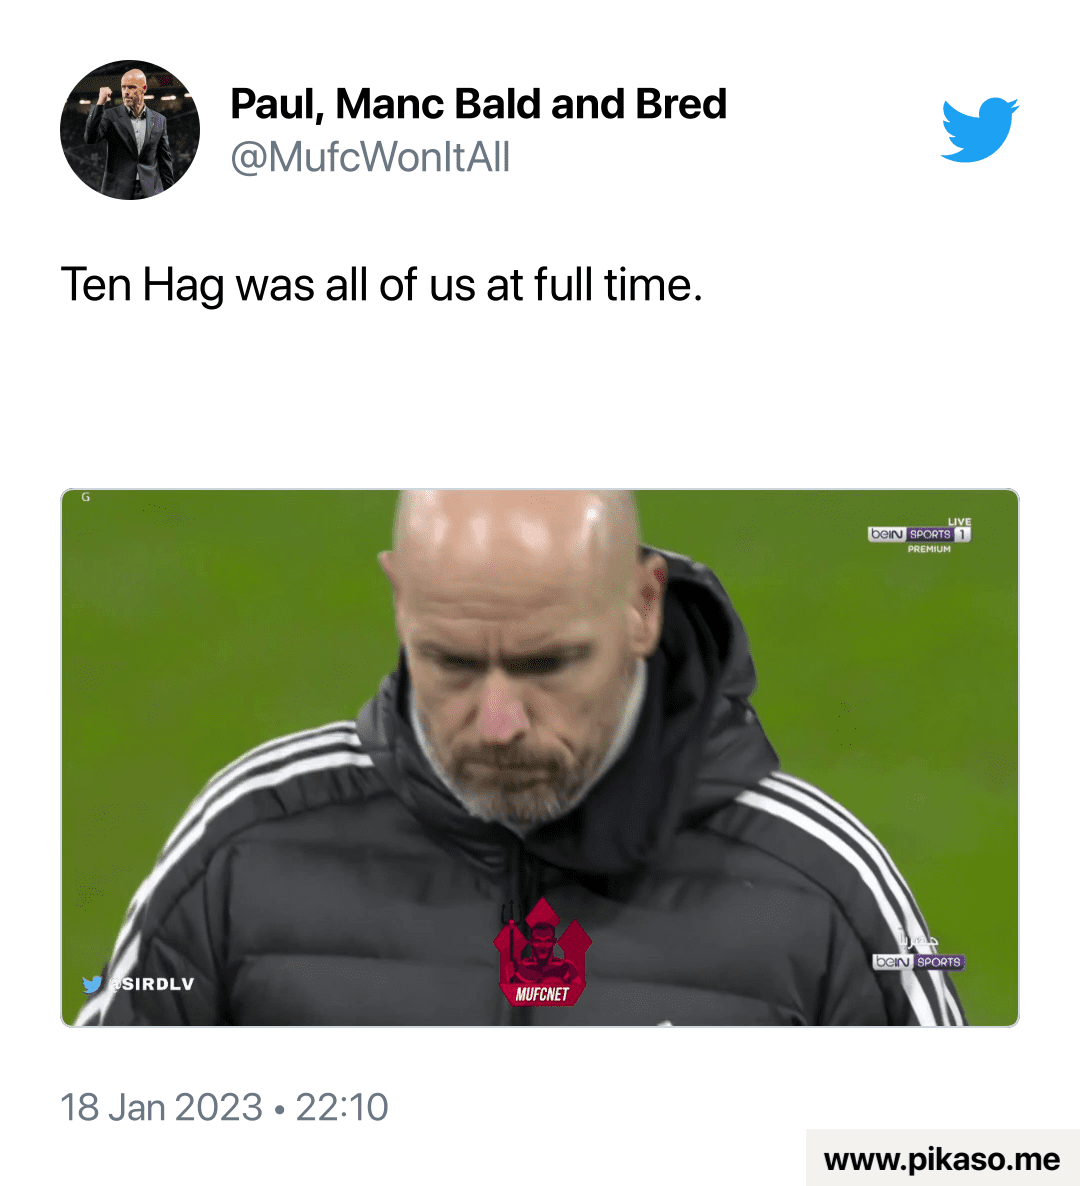Click the channel number 1 badge

(962, 534)
